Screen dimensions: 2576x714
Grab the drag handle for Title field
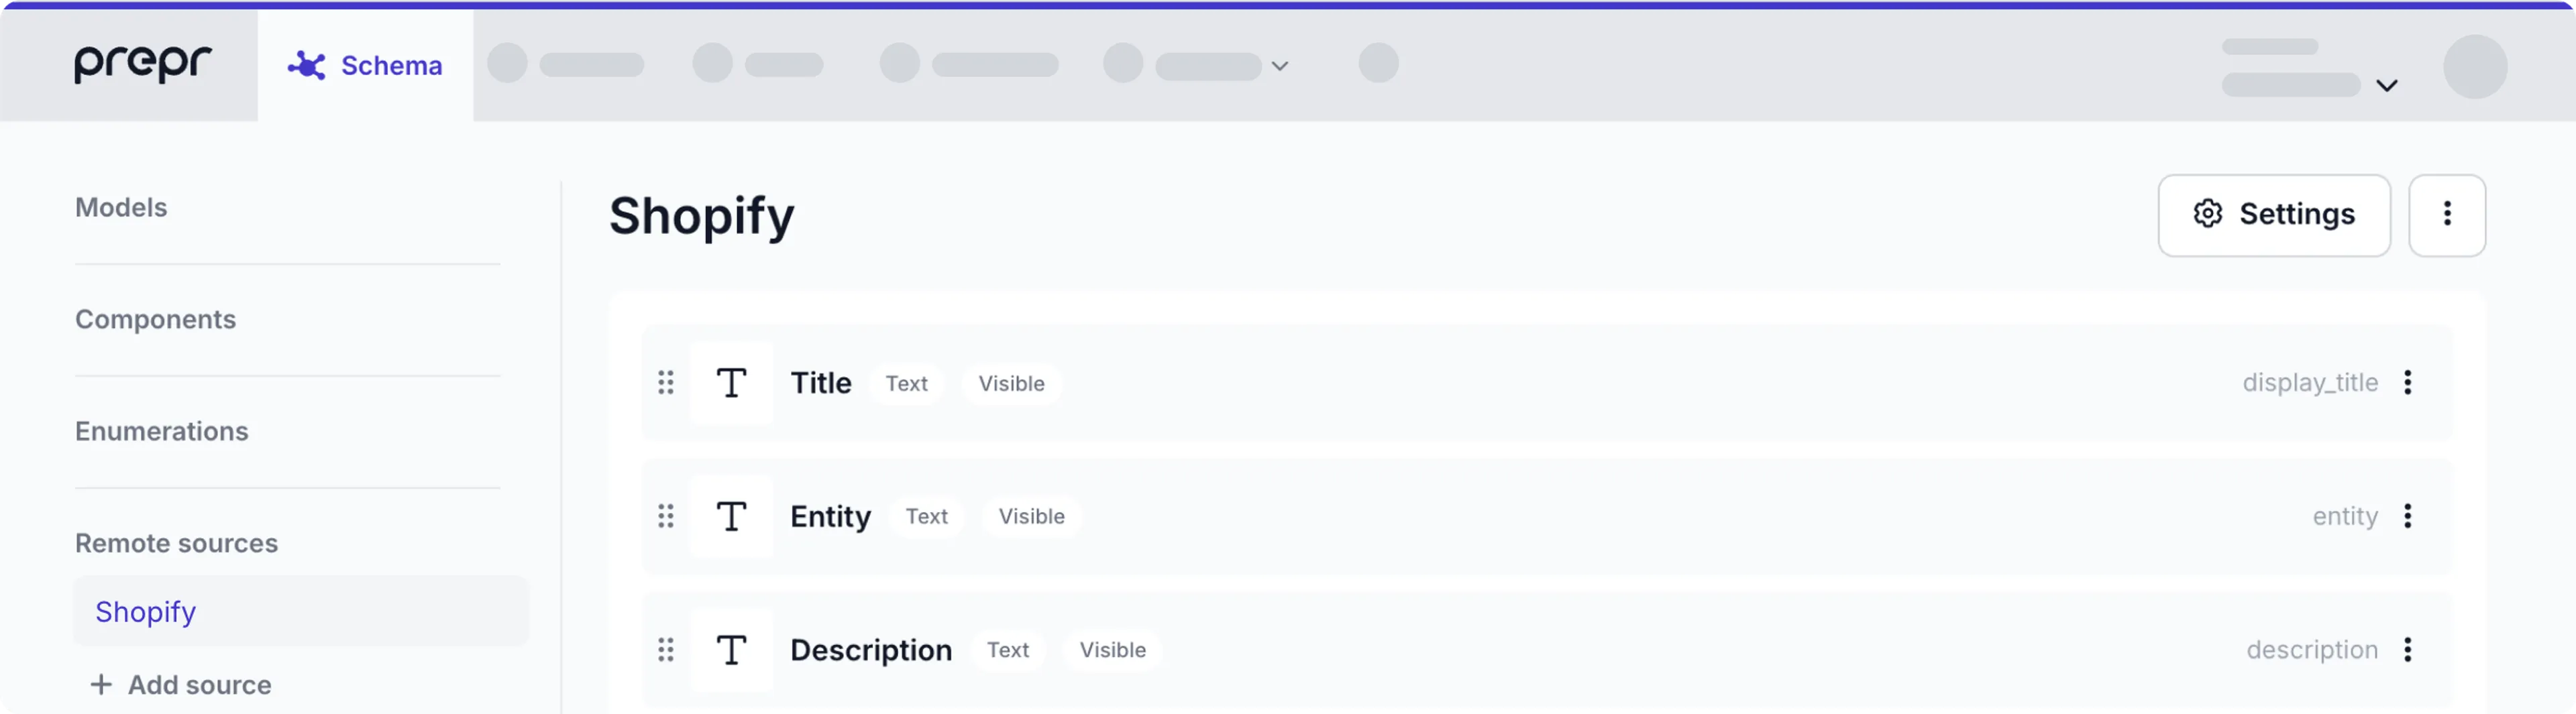click(x=666, y=383)
